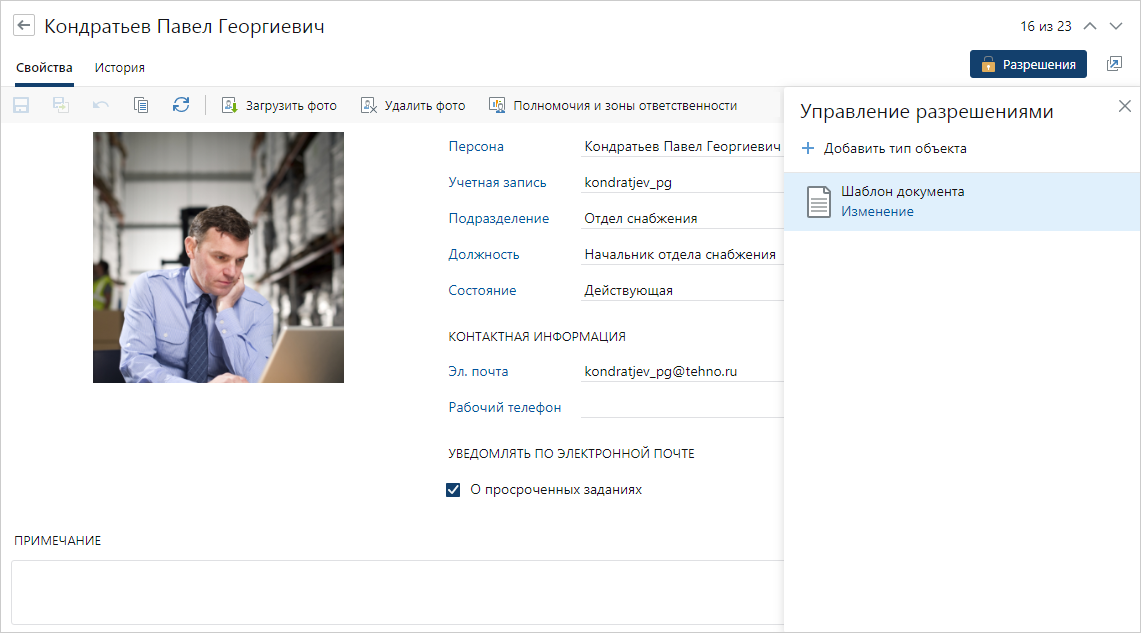Uncheck the overdue tasks notification checkbox

pos(453,490)
